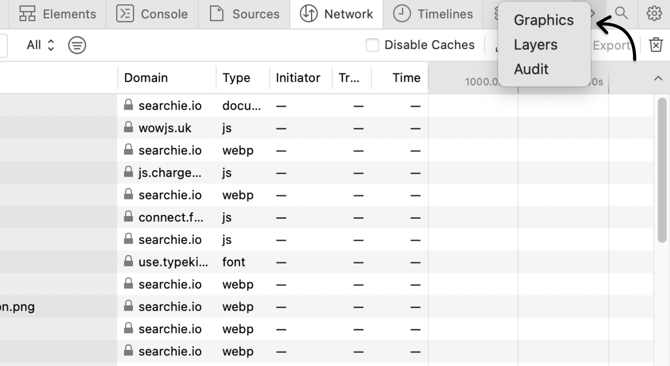Sort by the Domain column header
The image size is (670, 366).
146,78
